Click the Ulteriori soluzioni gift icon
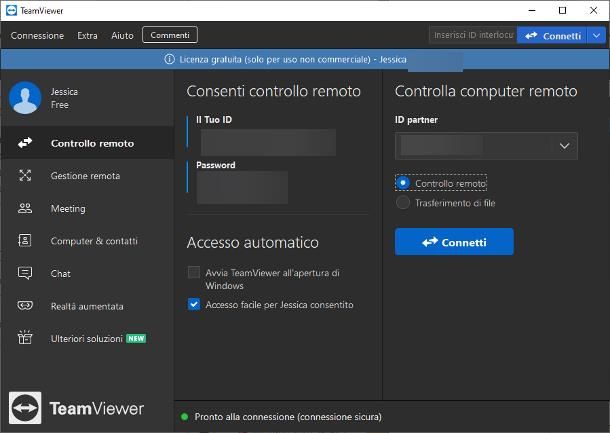This screenshot has height=433, width=610. [x=25, y=337]
